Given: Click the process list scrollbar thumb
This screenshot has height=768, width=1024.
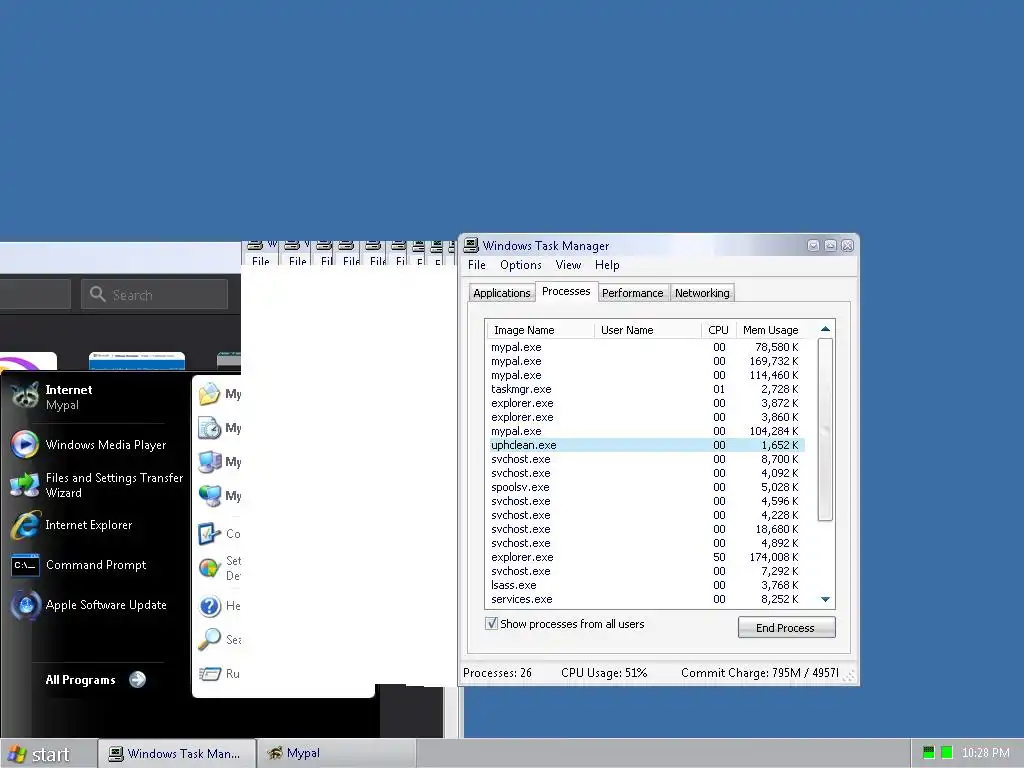Looking at the screenshot, I should [825, 430].
